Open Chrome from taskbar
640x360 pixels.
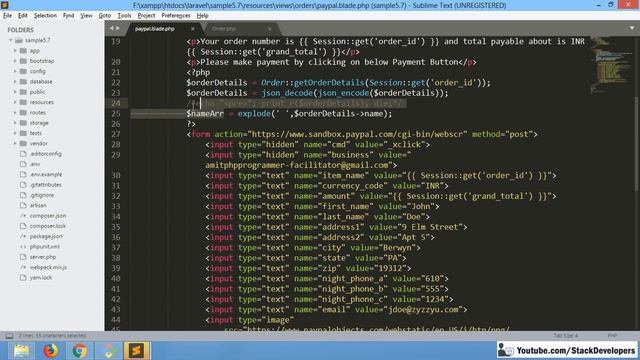point(80,351)
